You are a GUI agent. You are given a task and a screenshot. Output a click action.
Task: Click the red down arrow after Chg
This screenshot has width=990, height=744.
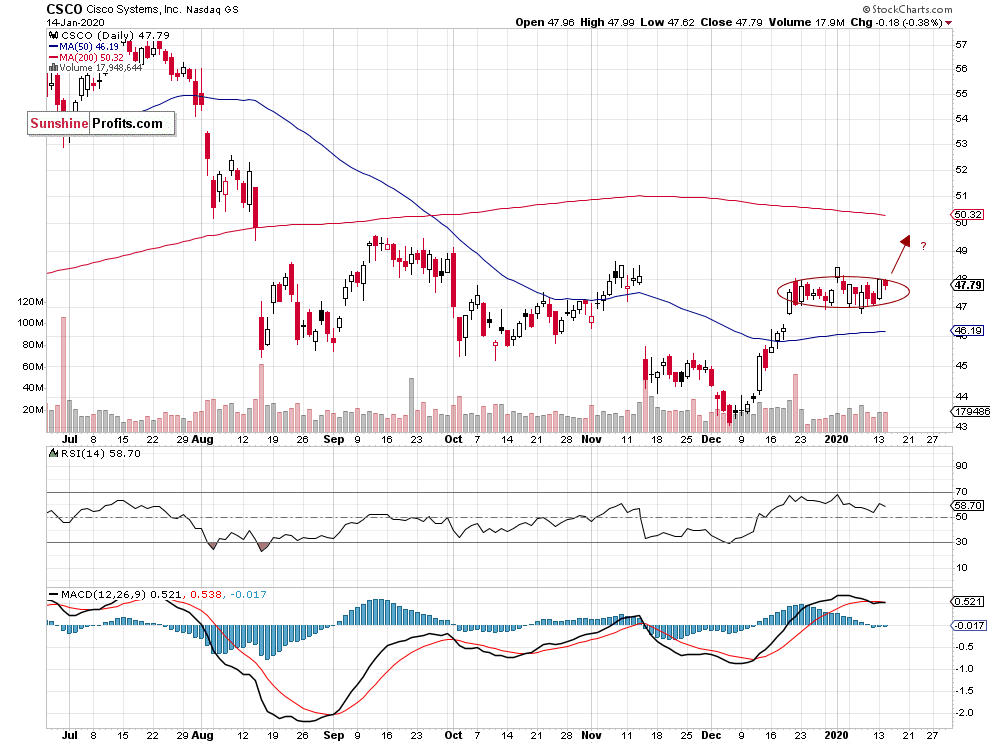949,23
